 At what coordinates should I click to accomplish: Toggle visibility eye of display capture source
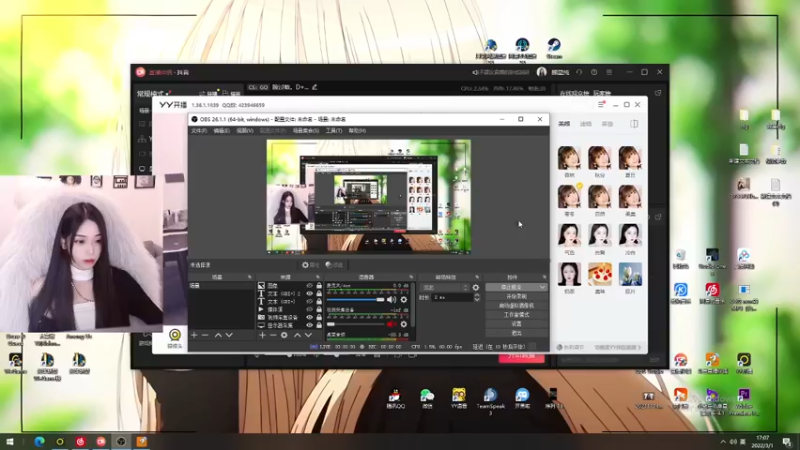309,325
